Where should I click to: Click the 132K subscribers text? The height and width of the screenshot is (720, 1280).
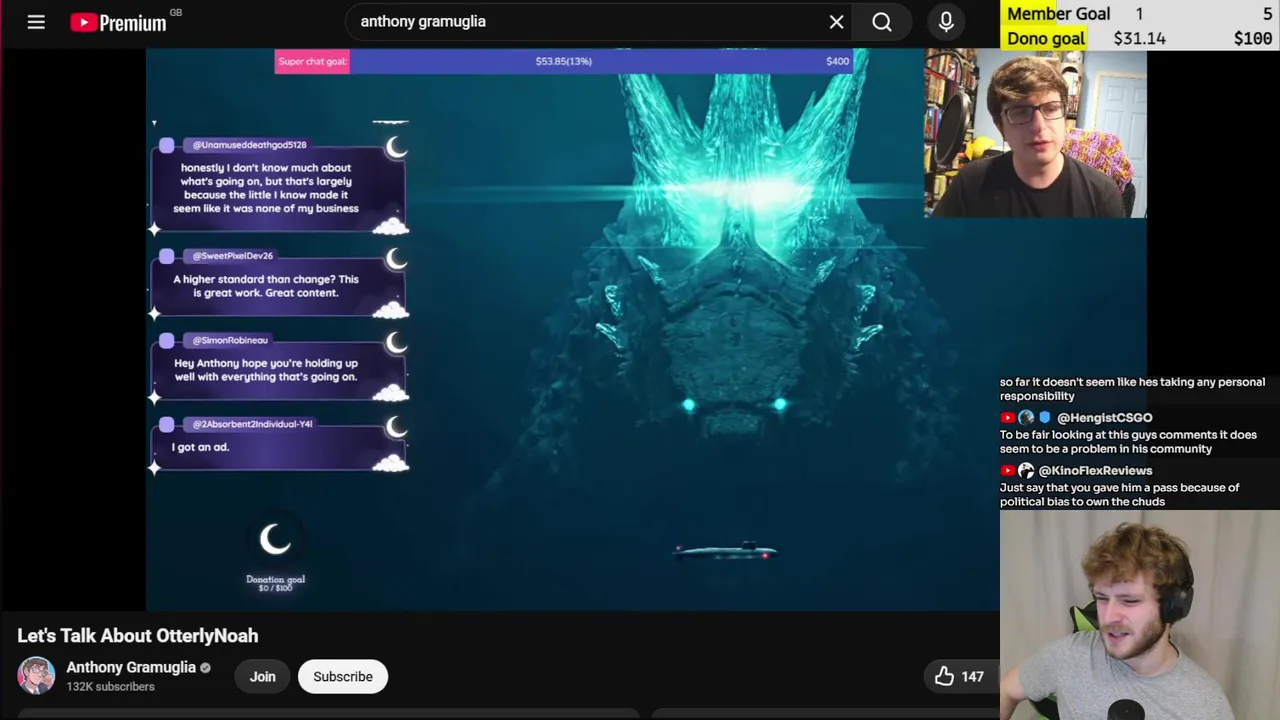tap(110, 687)
